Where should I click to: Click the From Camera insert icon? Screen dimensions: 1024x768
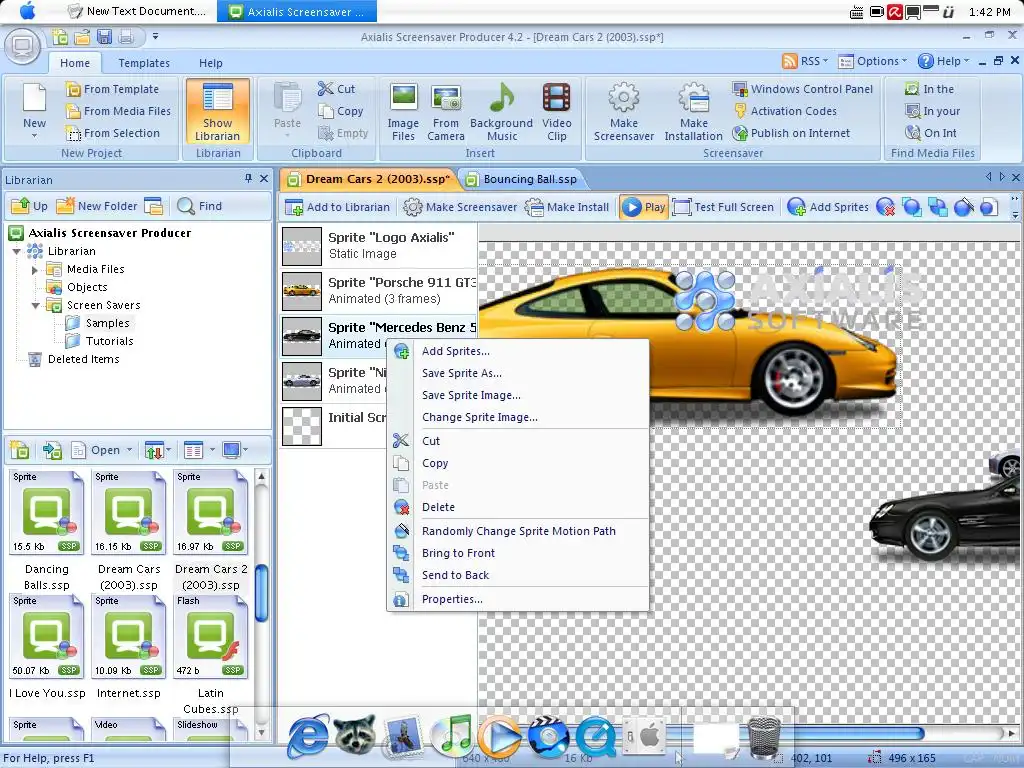coord(446,112)
